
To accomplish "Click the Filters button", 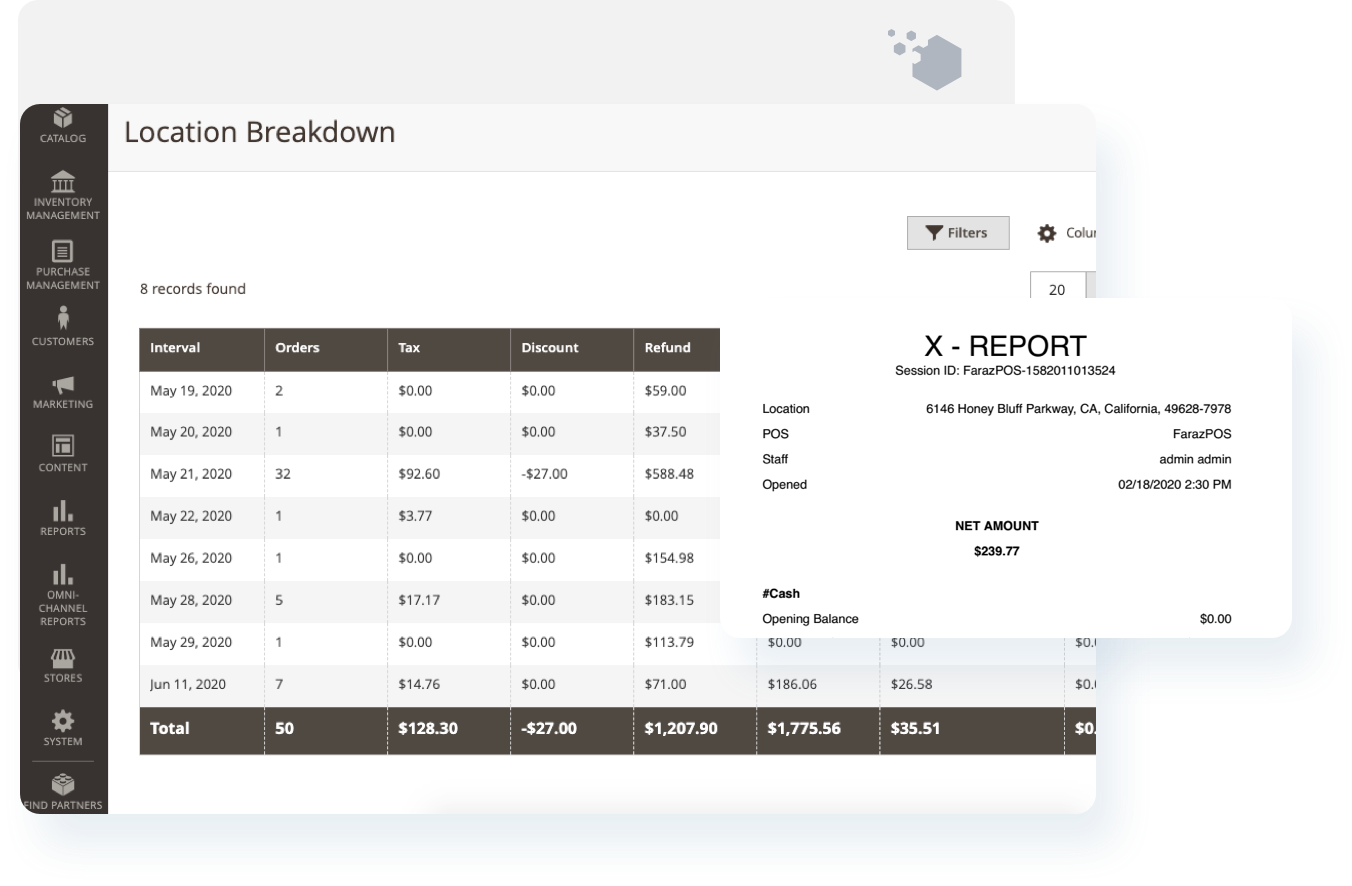I will tap(958, 233).
